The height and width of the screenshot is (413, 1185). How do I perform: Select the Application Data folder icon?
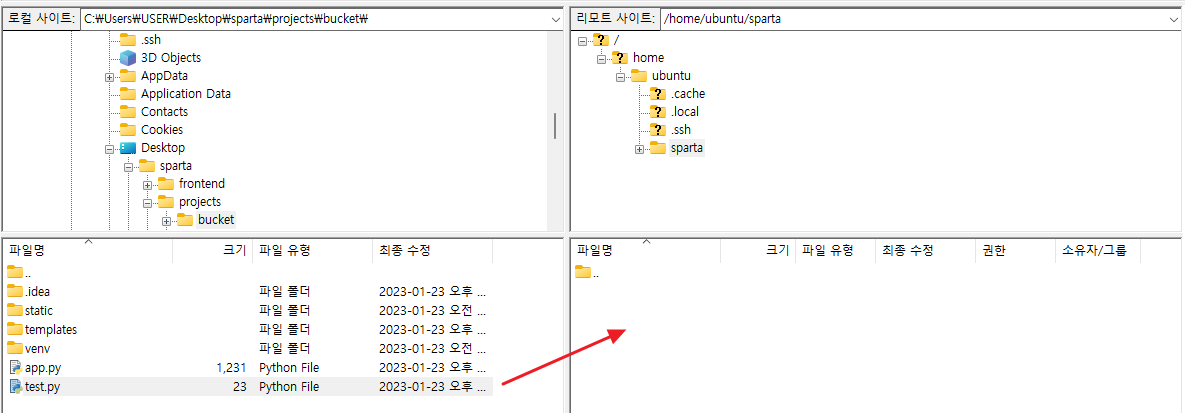point(128,94)
